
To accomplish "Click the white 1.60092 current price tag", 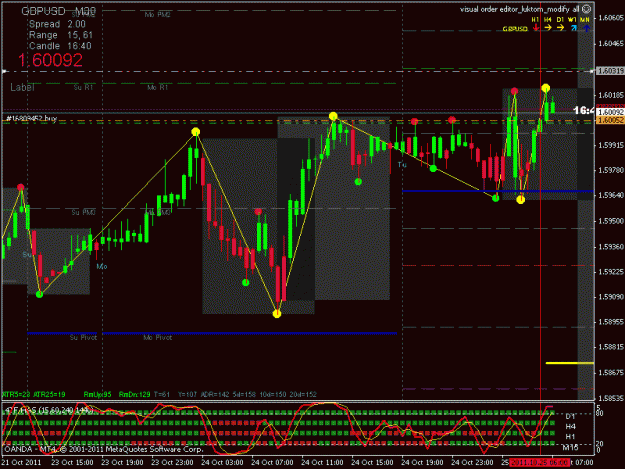I will pos(610,112).
